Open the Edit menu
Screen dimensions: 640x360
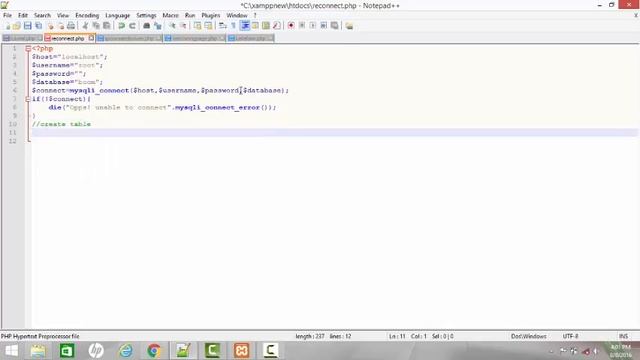pyautogui.click(x=22, y=16)
